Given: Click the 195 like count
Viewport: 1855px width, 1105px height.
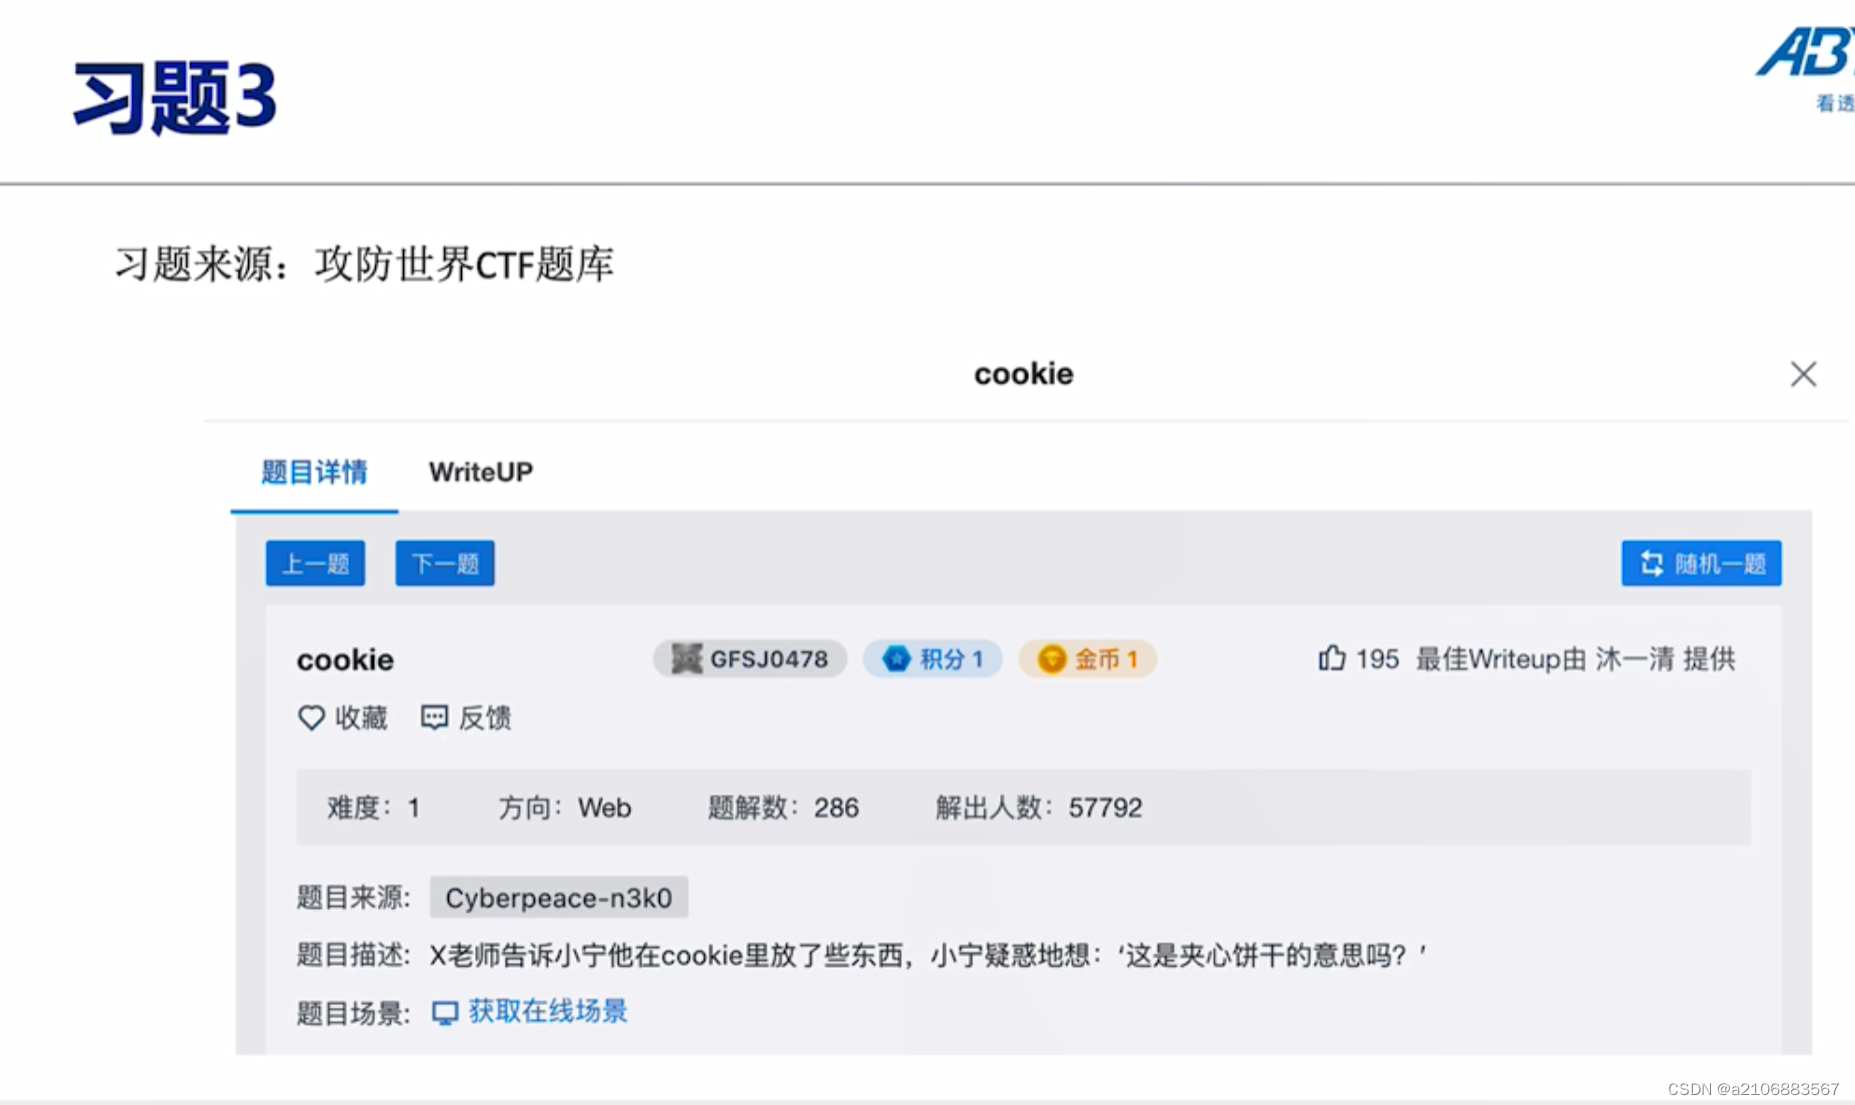Looking at the screenshot, I should pyautogui.click(x=1378, y=658).
